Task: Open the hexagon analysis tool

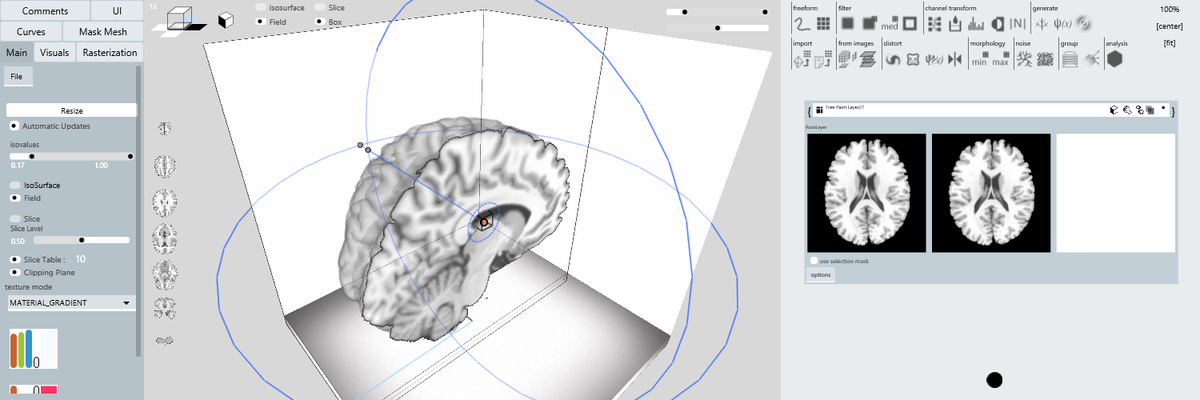Action: [1115, 59]
